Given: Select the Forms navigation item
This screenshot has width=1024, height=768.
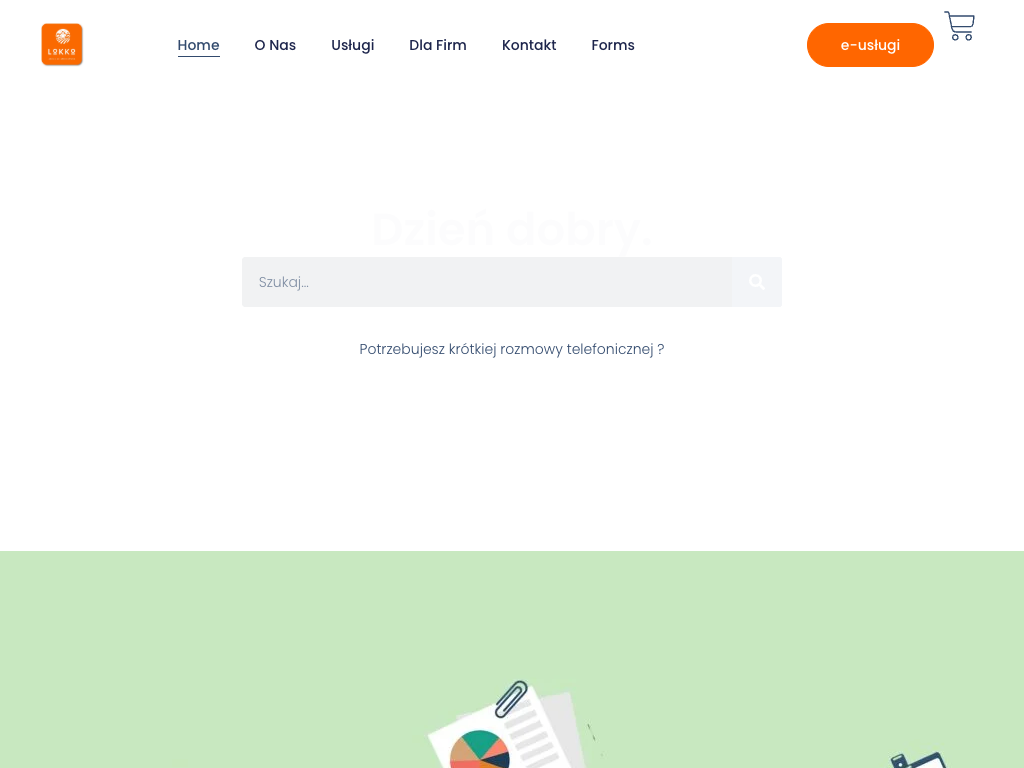Looking at the screenshot, I should click(x=613, y=45).
